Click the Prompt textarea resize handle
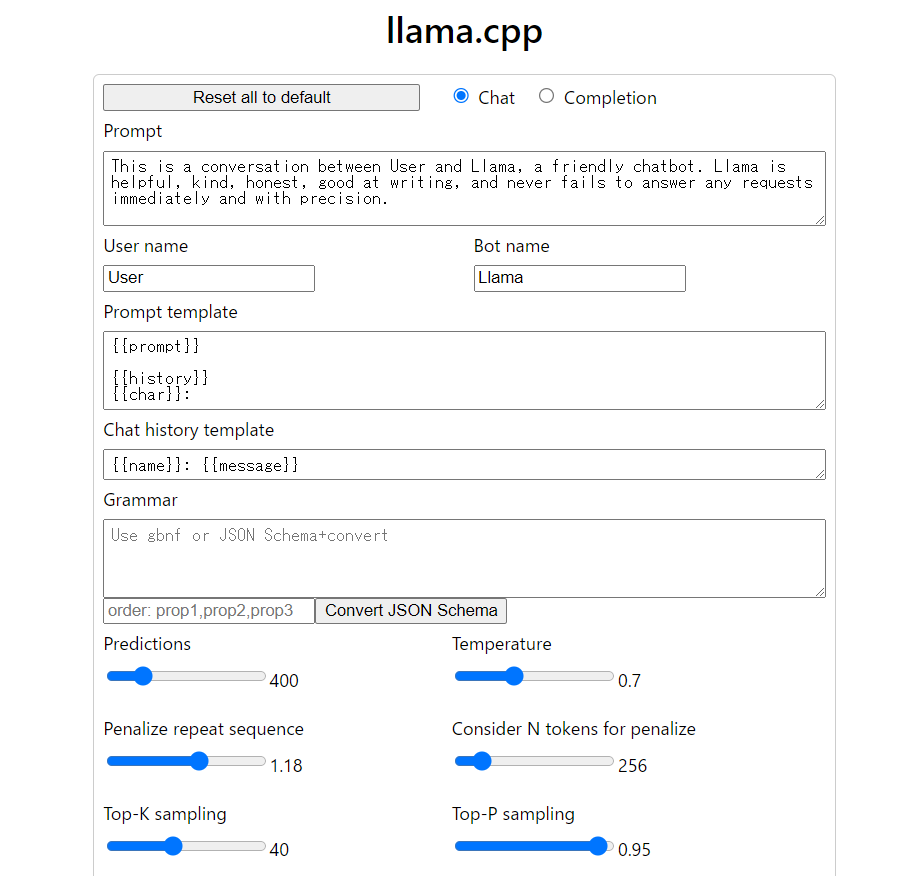 pyautogui.click(x=820, y=221)
